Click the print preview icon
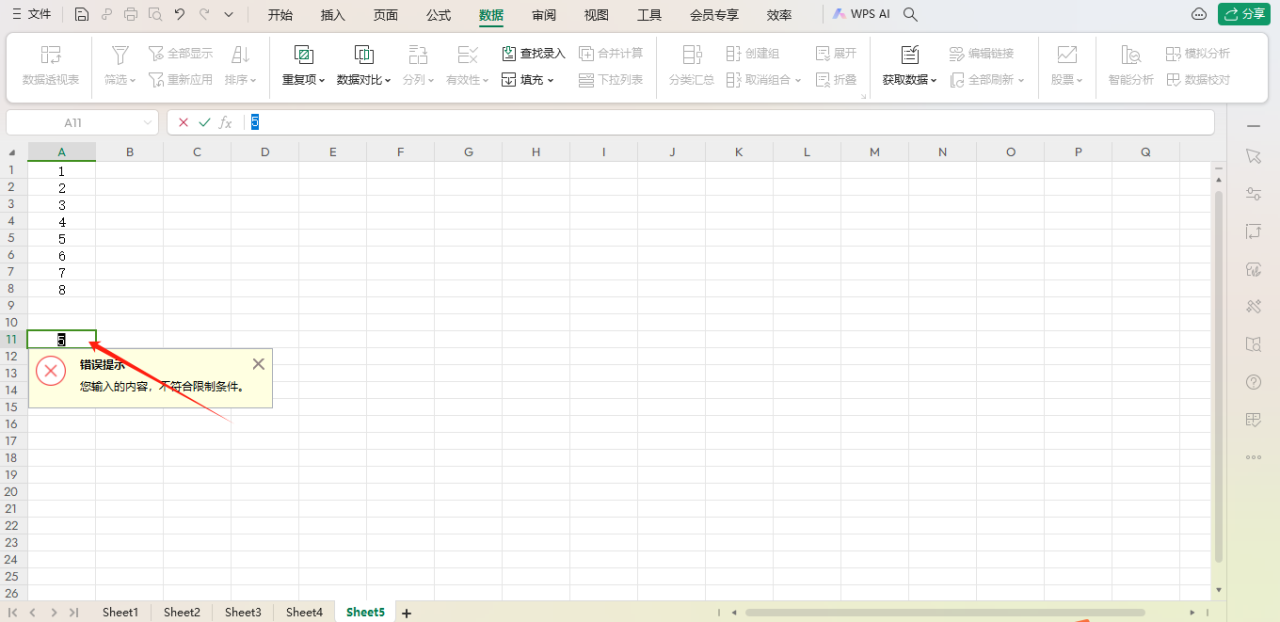 [x=154, y=14]
